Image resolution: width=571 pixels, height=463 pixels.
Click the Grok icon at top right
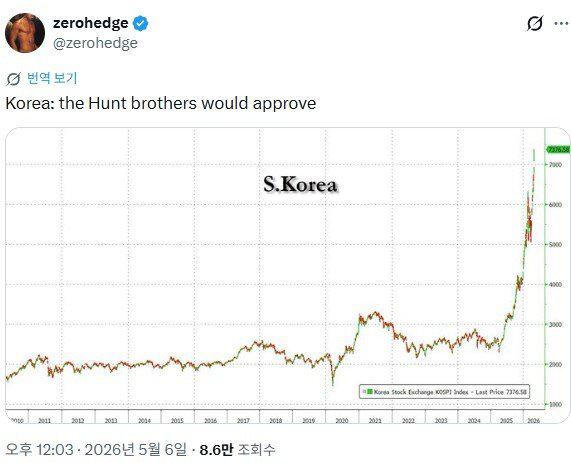535,24
